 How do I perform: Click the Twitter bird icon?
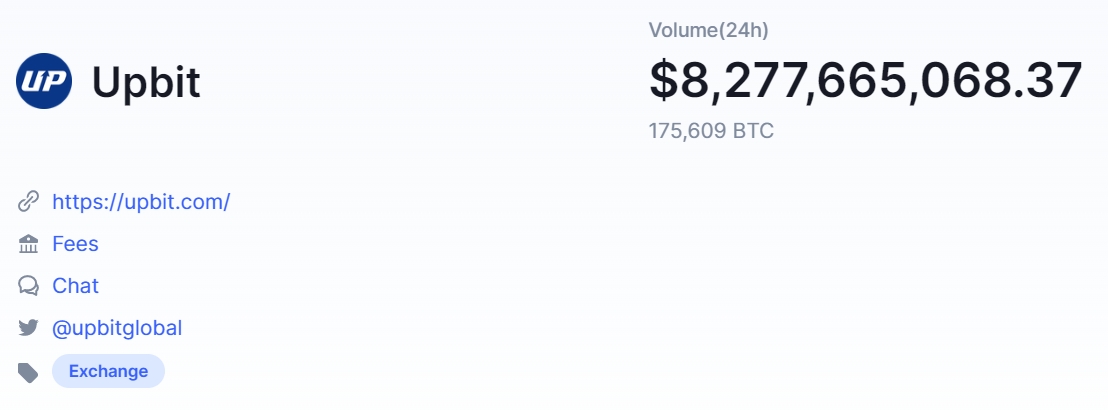point(28,328)
